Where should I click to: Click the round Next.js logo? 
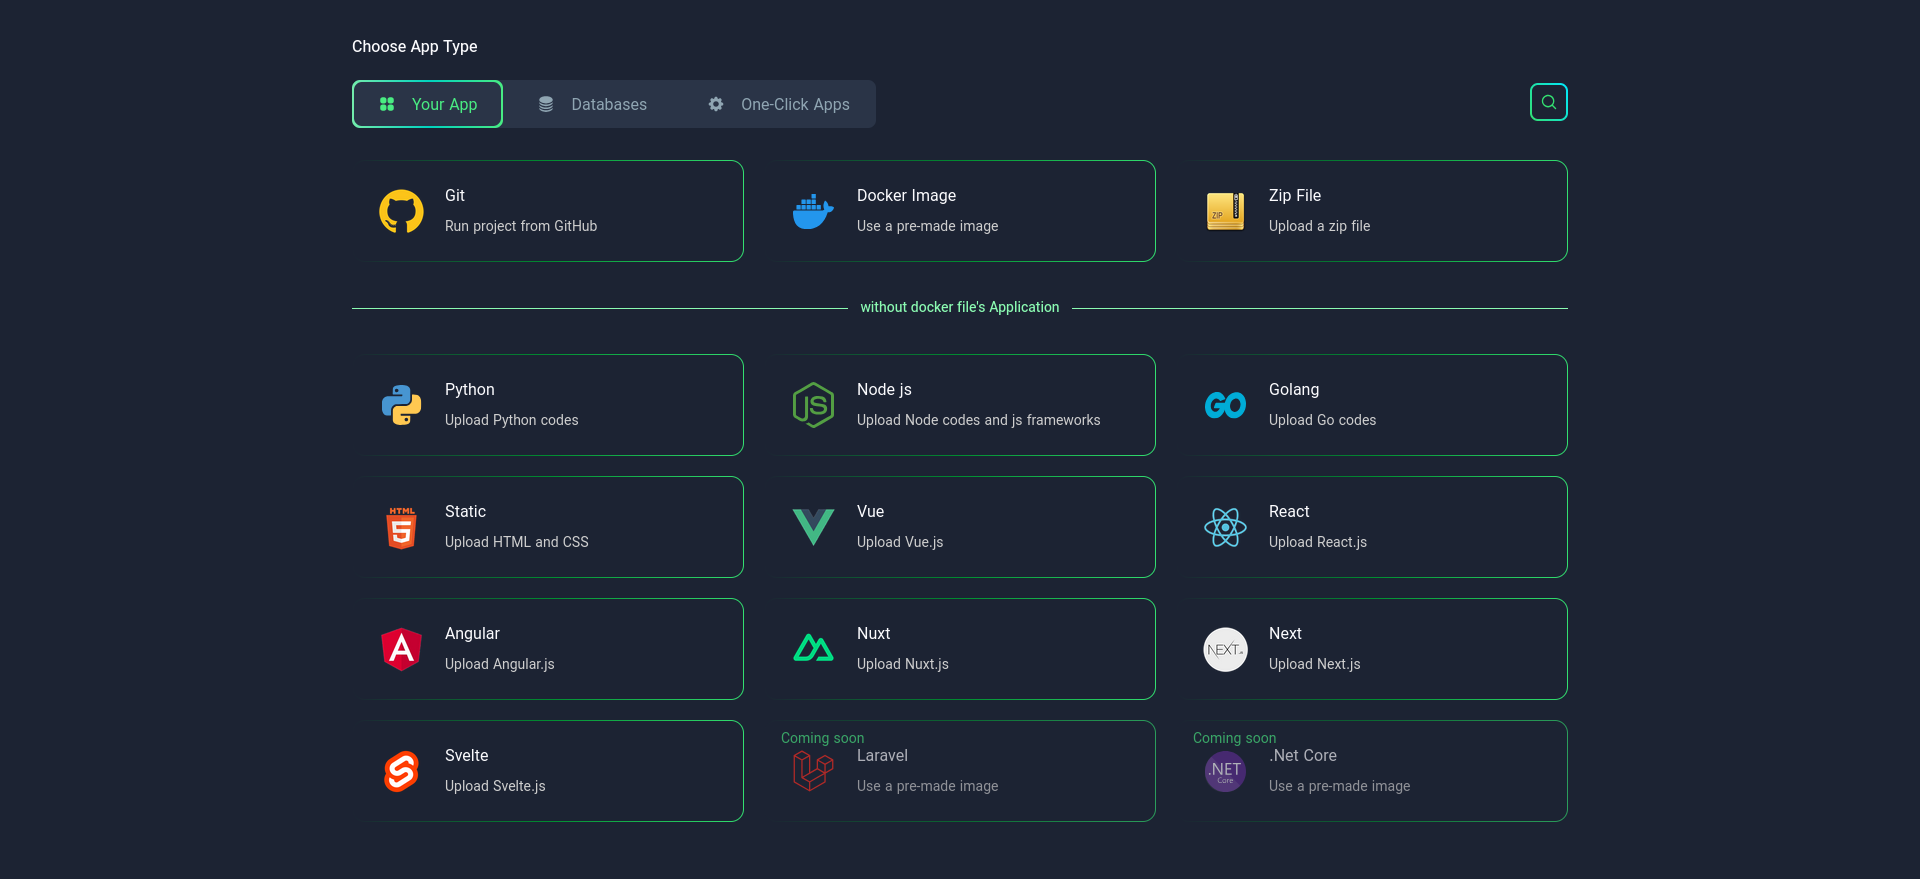1225,649
